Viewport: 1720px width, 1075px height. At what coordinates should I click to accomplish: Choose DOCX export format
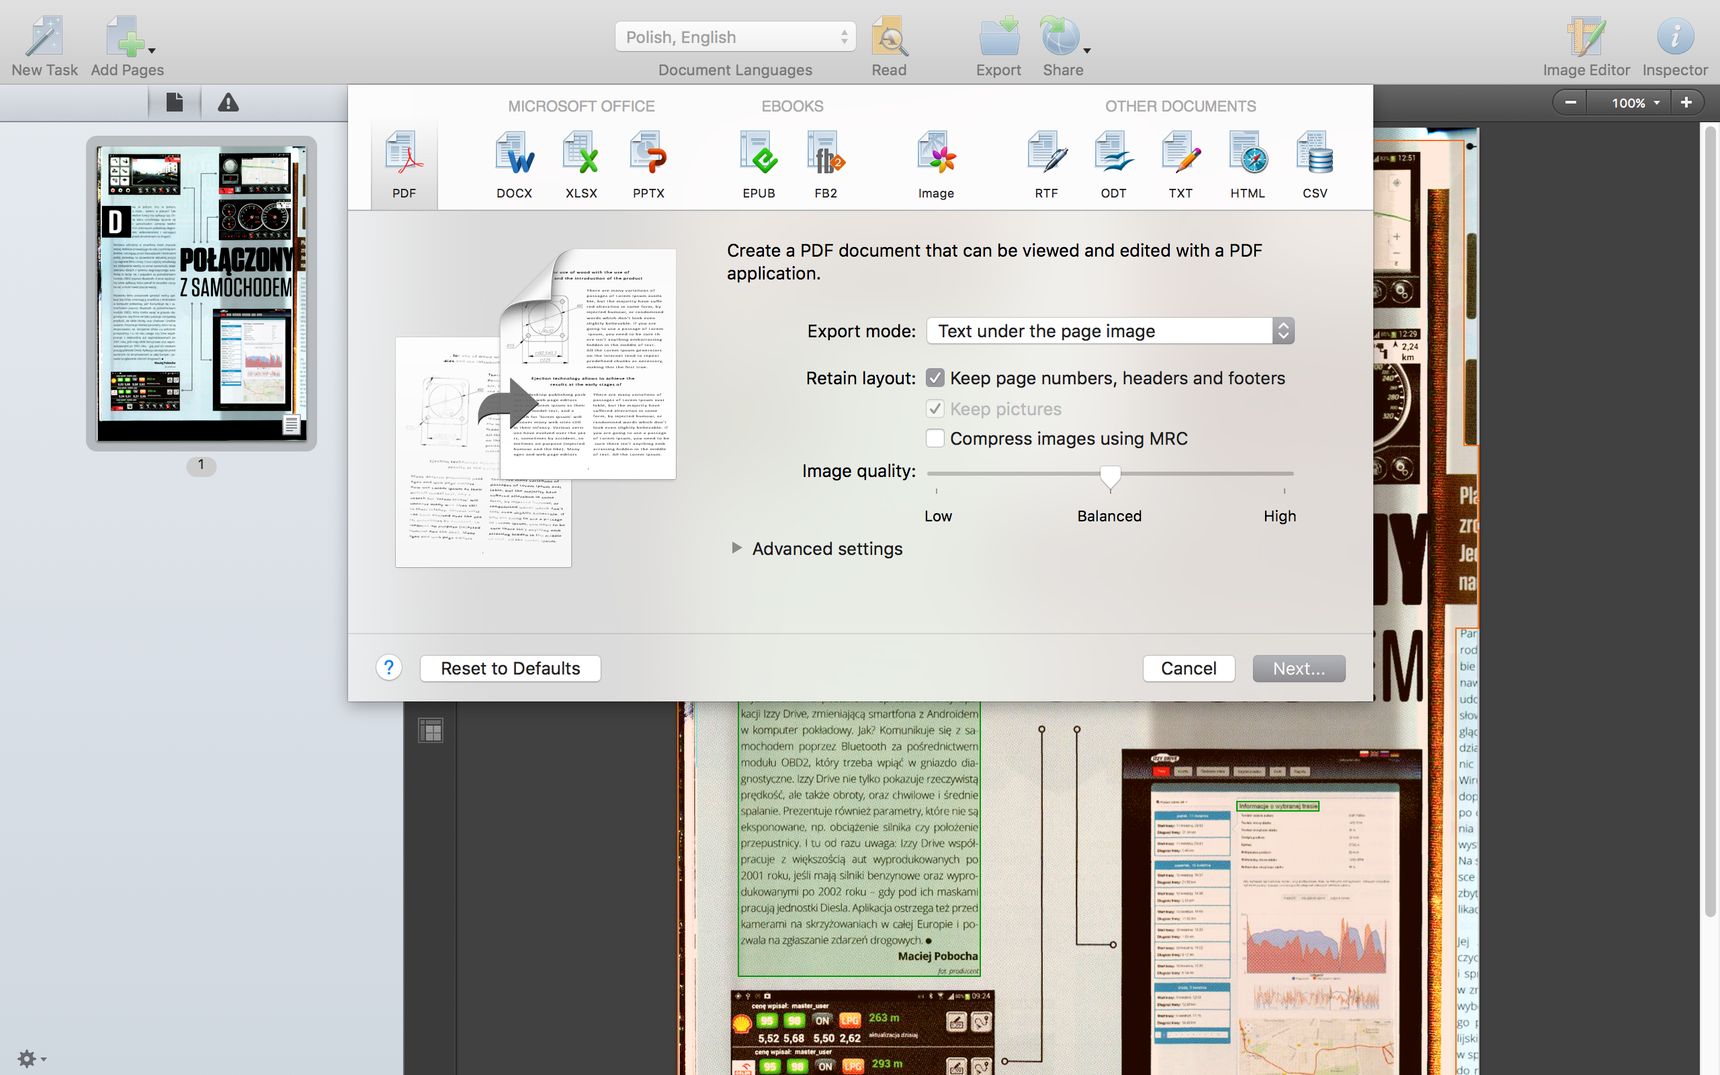point(514,164)
